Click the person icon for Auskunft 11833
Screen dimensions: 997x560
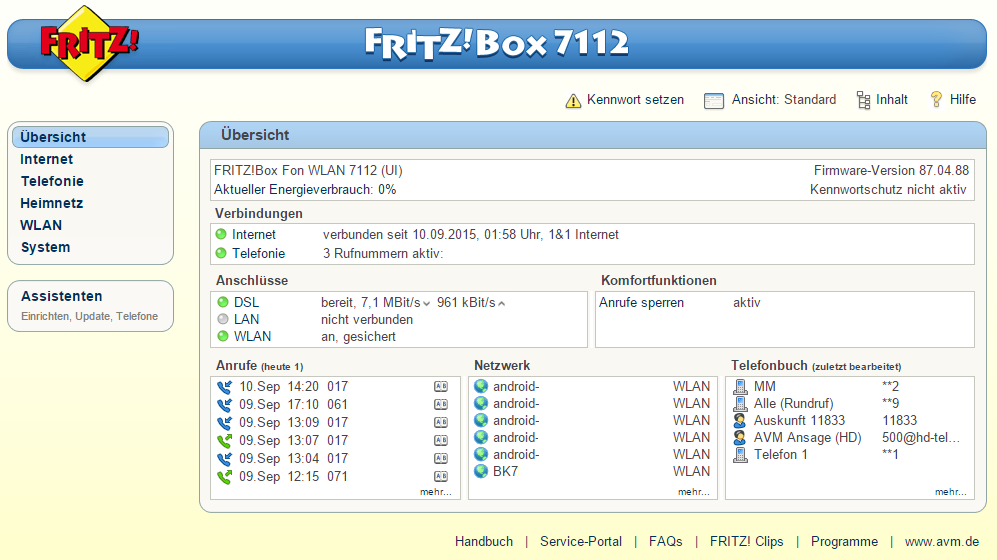[740, 421]
